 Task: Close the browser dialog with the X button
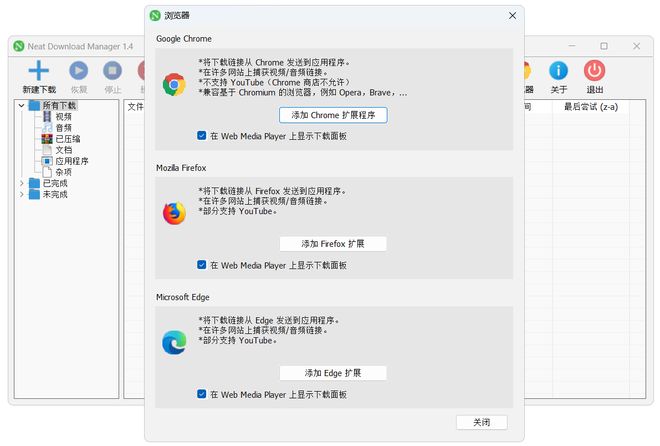pos(512,16)
